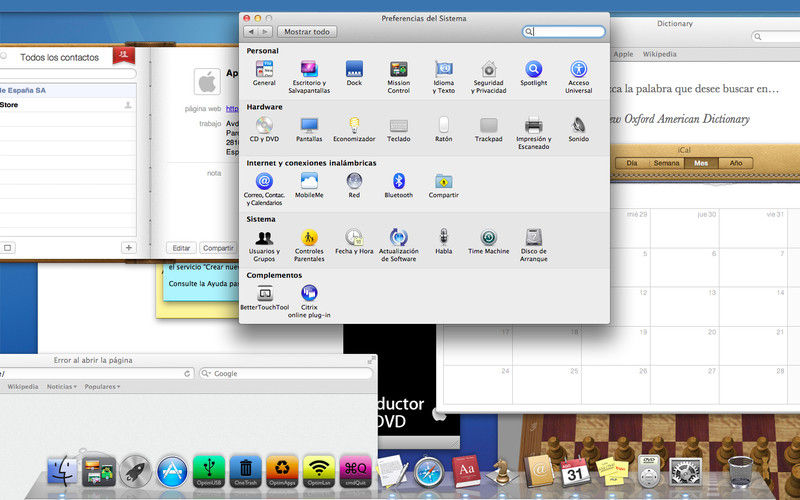
Task: Open Noticias bookmarks dropdown in Safari
Action: 61,387
